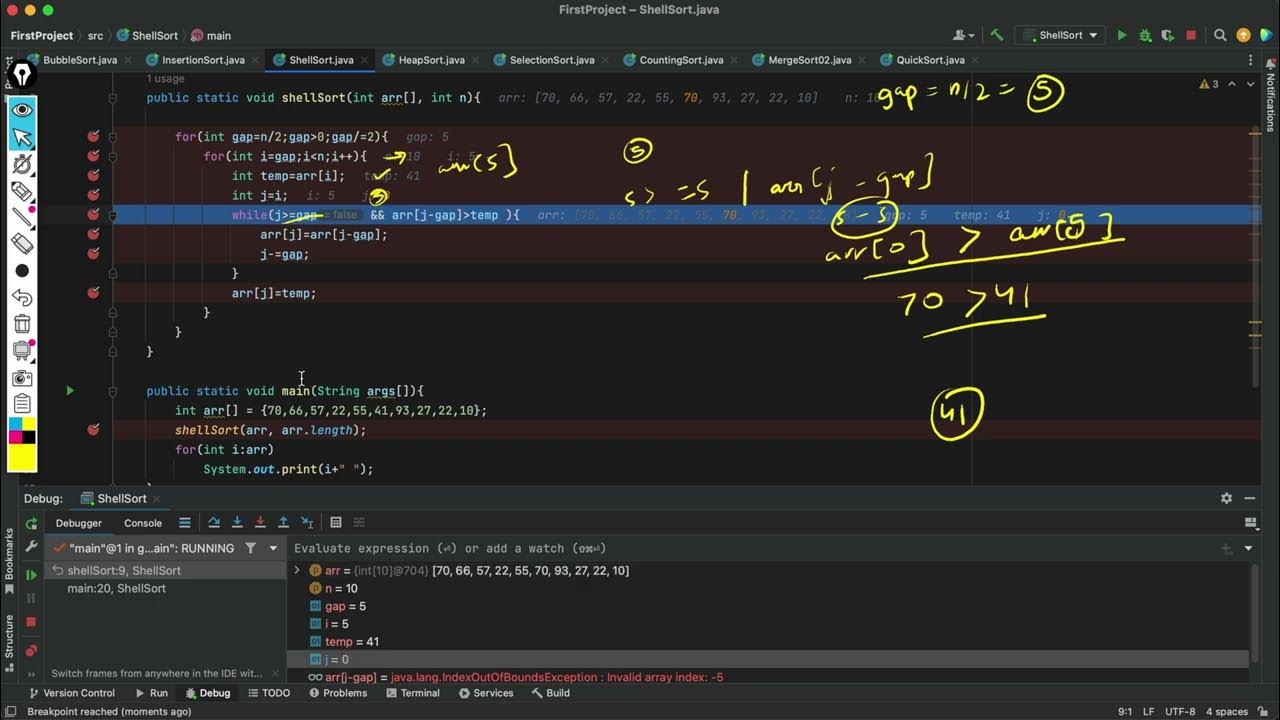Select the arrow pointer annotation tool

22,137
